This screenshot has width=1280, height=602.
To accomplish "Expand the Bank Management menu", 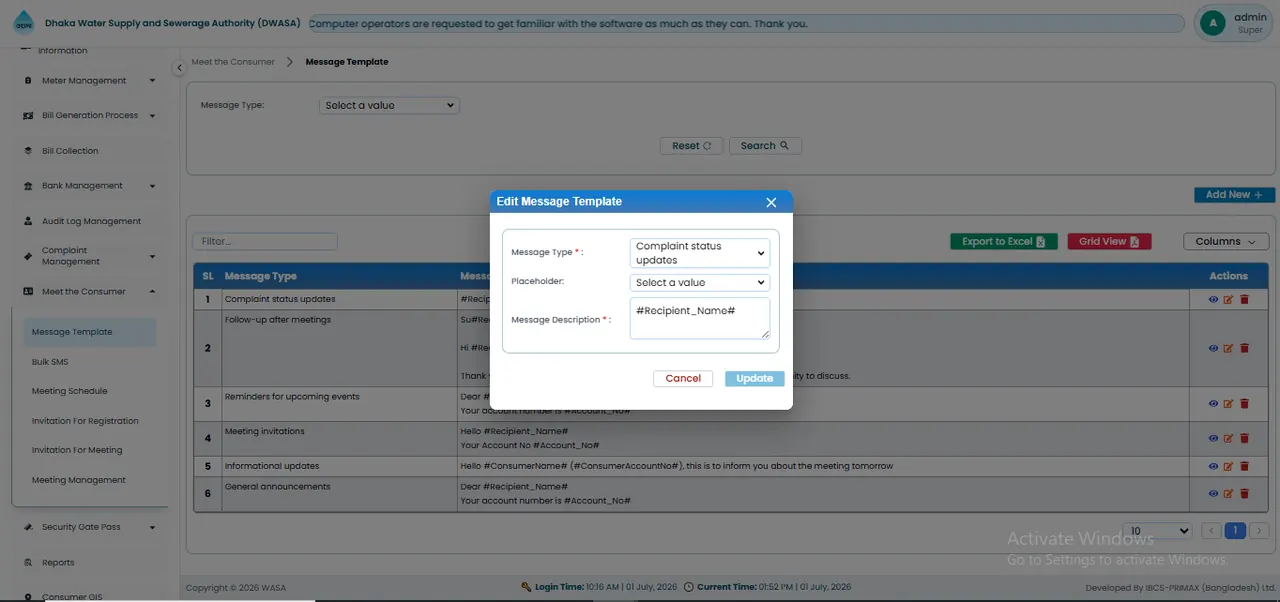I will [x=89, y=186].
